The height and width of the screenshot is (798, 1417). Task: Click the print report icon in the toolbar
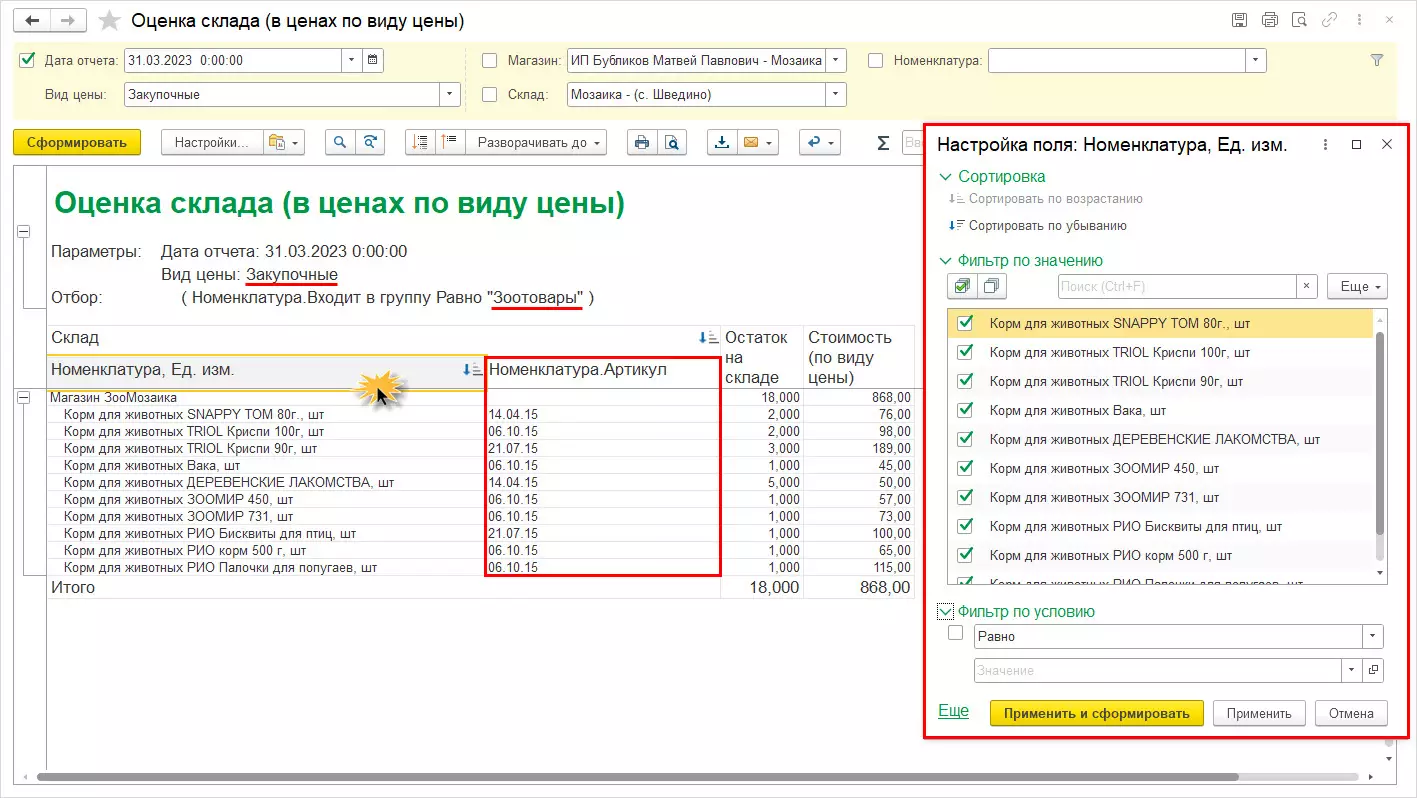[x=642, y=143]
